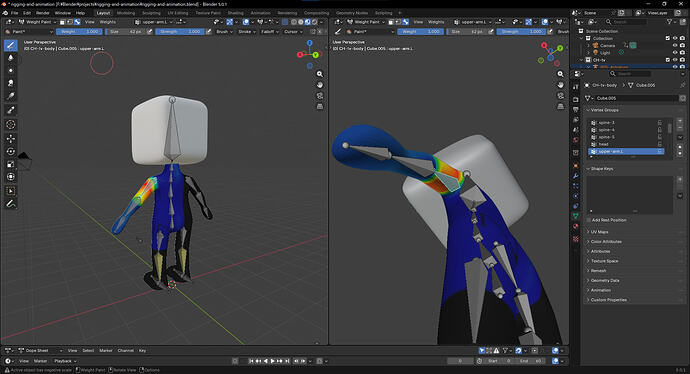Hide the CH-tv collection via eye icon
The width and height of the screenshot is (690, 374).
click(x=675, y=59)
